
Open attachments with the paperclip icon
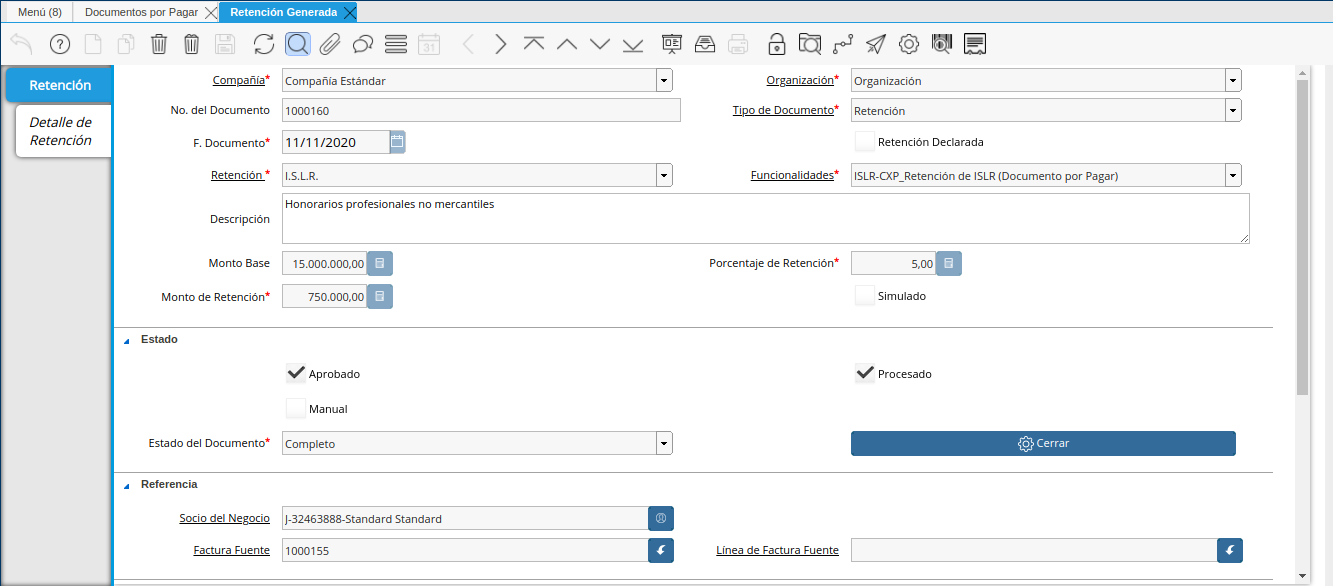pyautogui.click(x=330, y=44)
